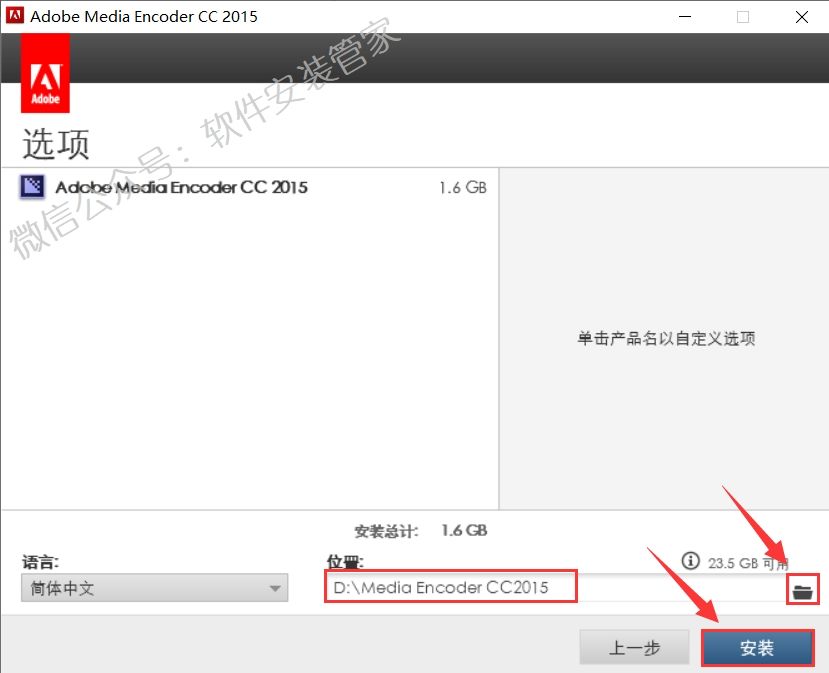
Task: Minimize the installer window
Action: 684,17
